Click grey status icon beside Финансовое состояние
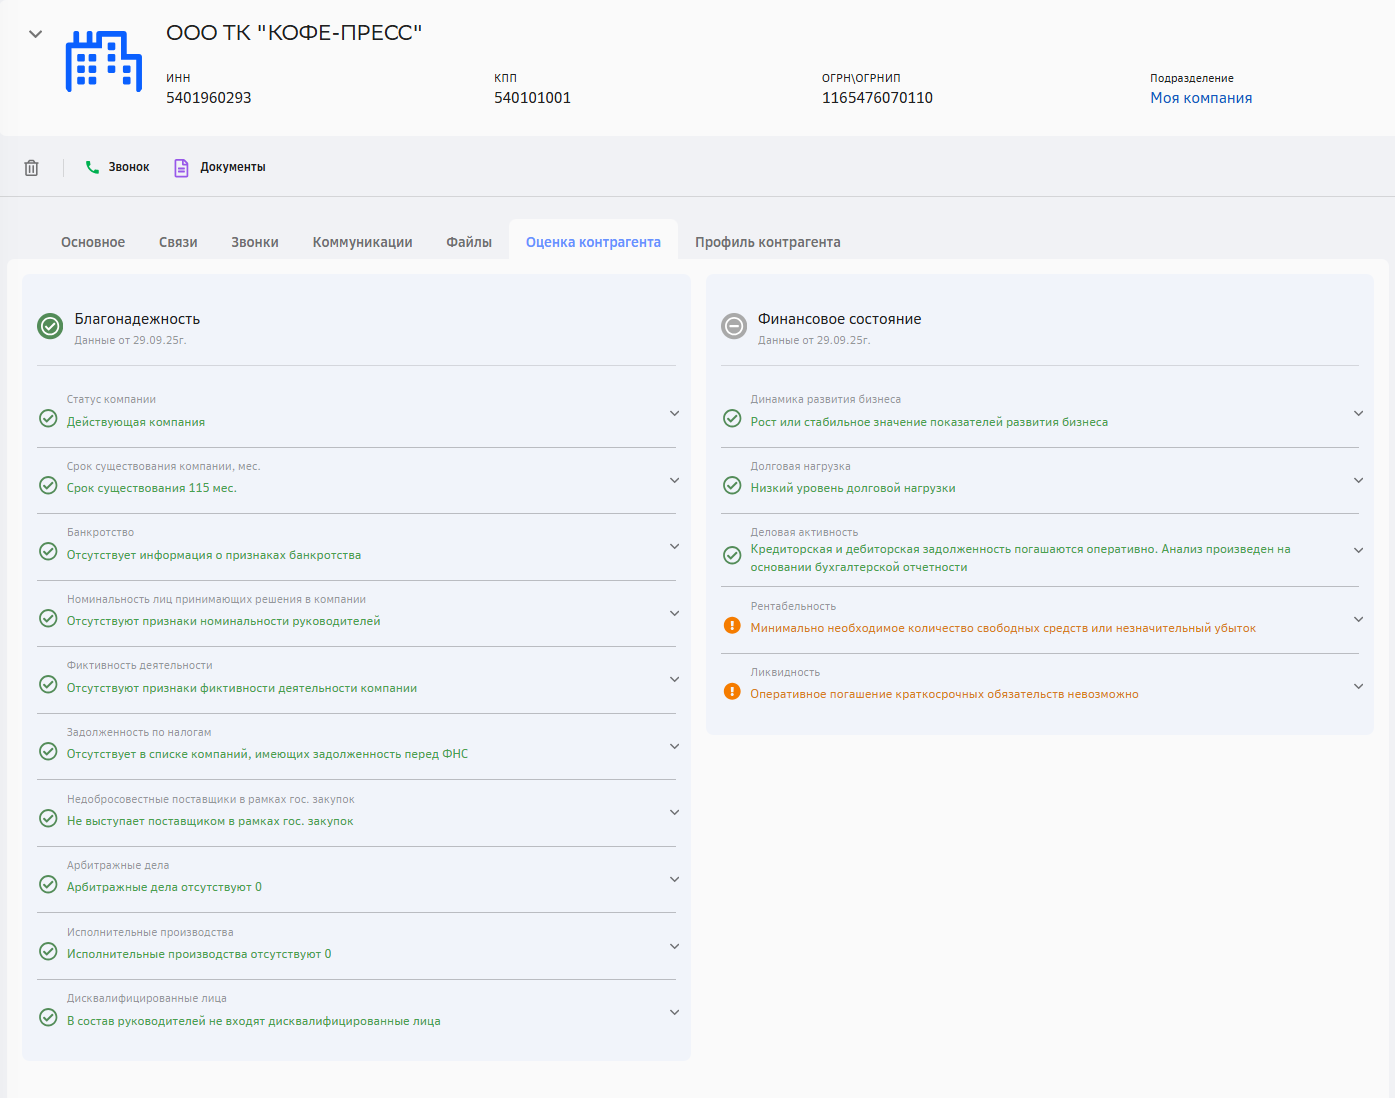Viewport: 1395px width, 1098px height. [734, 326]
